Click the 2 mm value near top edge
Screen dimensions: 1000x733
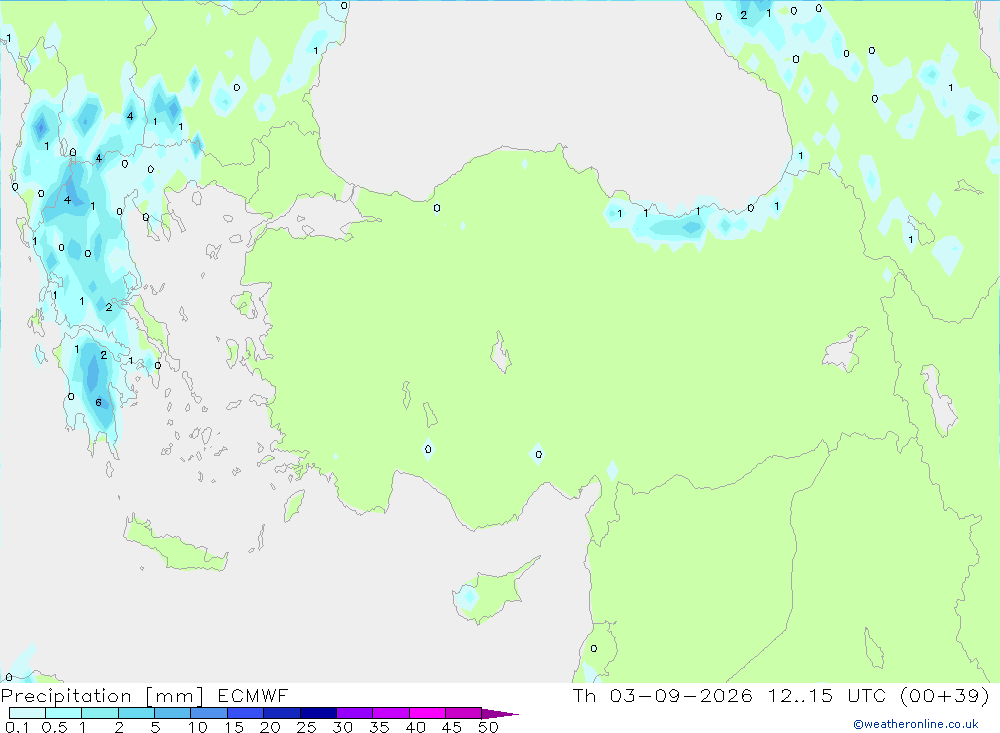pyautogui.click(x=744, y=15)
